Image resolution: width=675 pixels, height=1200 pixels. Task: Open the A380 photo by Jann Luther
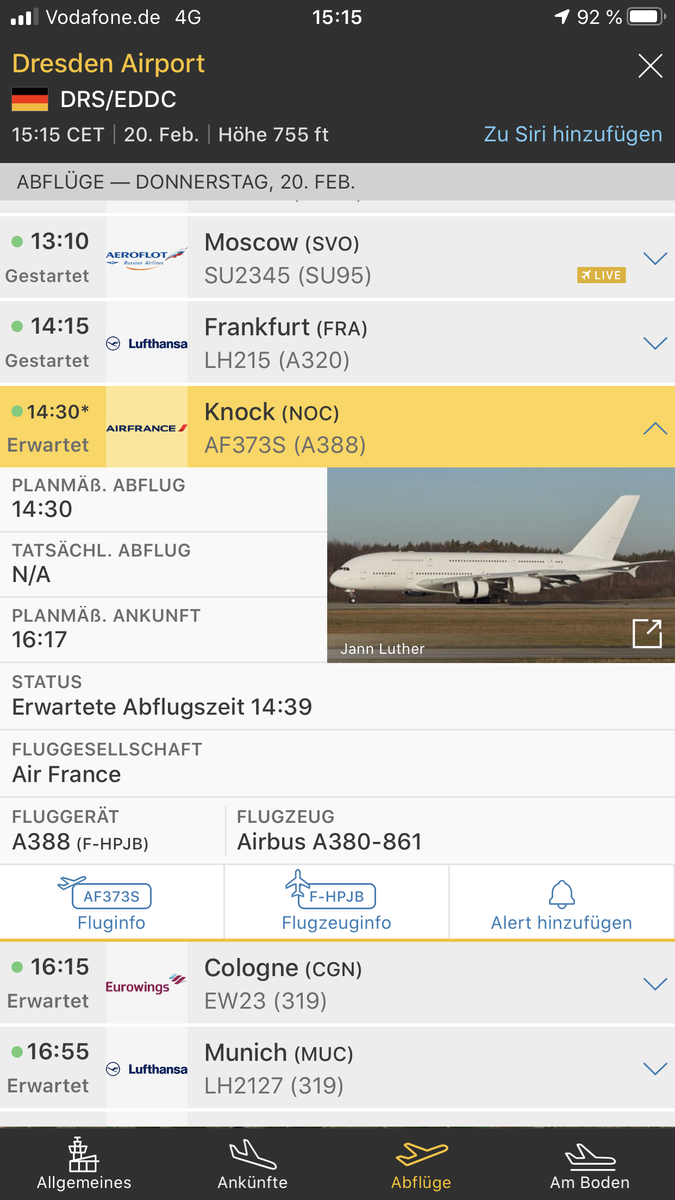click(x=501, y=565)
